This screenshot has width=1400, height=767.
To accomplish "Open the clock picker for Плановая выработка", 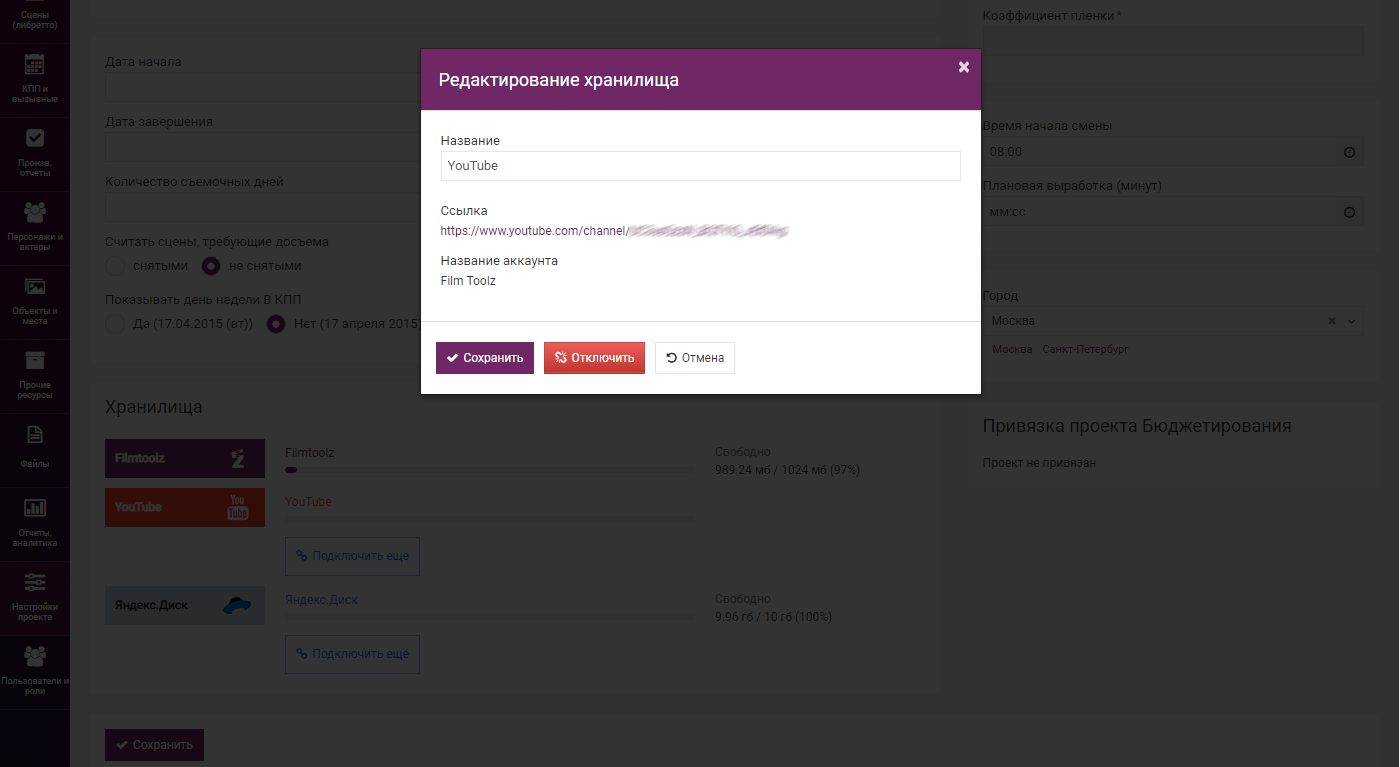I will (1349, 212).
